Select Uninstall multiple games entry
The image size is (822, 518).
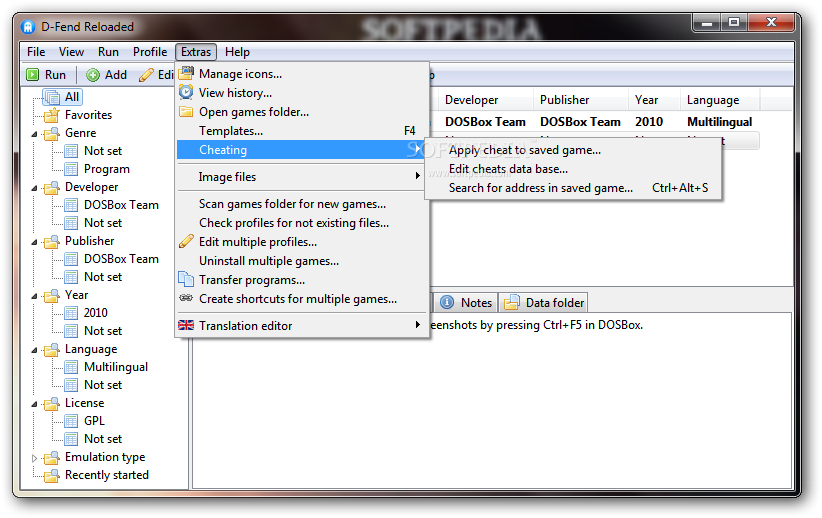click(302, 260)
